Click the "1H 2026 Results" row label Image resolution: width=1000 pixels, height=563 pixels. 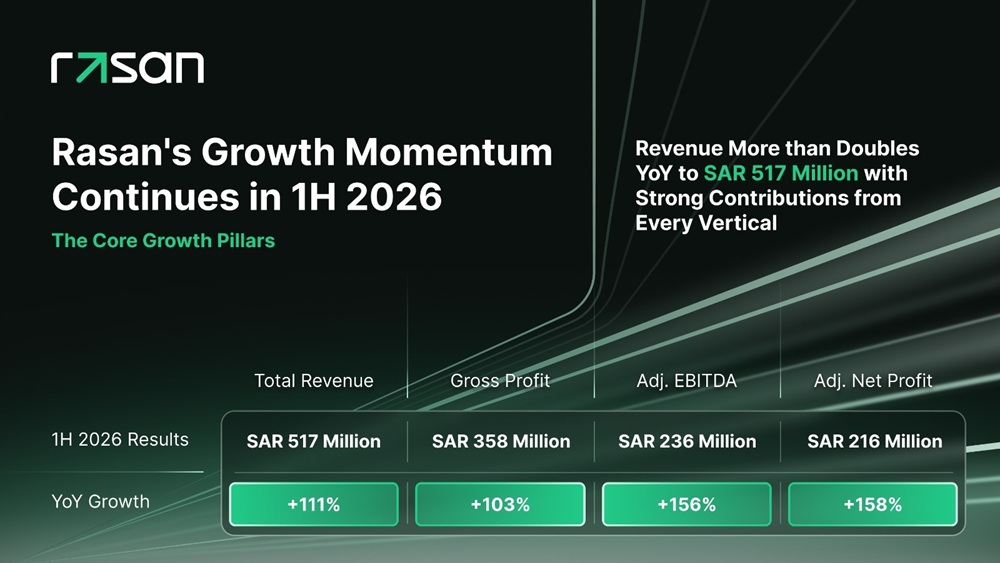120,439
